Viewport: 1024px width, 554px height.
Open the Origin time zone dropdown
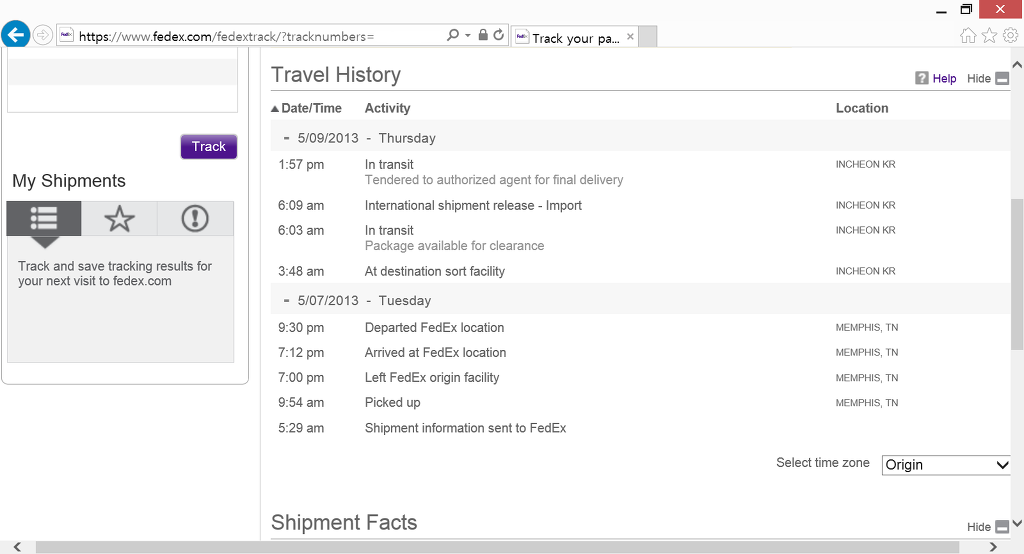point(947,465)
